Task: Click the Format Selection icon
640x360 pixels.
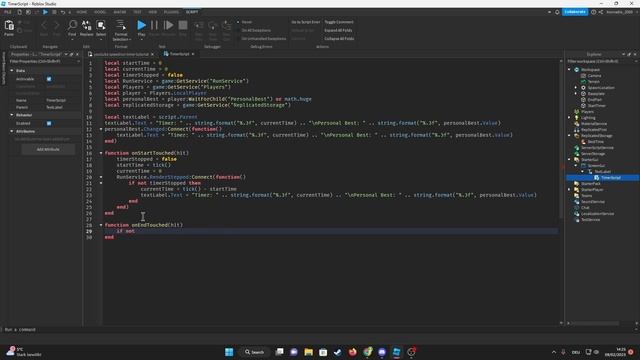Action: (x=121, y=25)
